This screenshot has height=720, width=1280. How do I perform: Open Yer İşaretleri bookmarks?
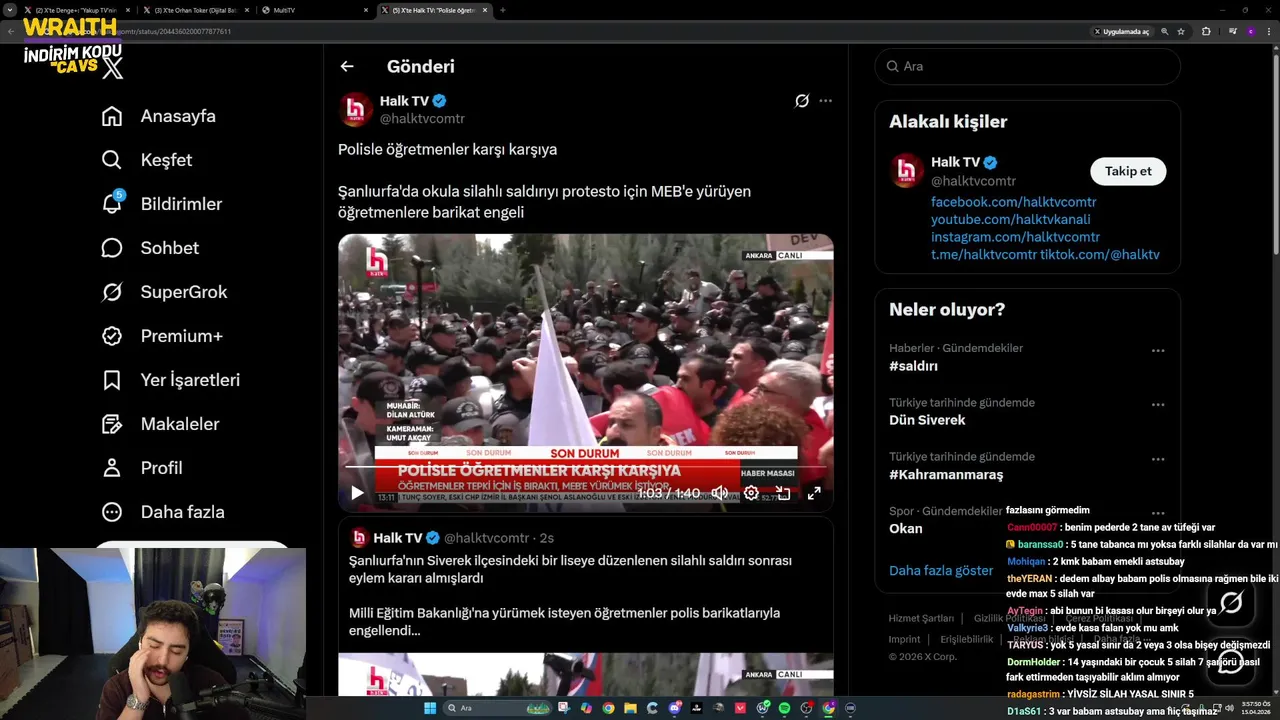[x=171, y=380]
